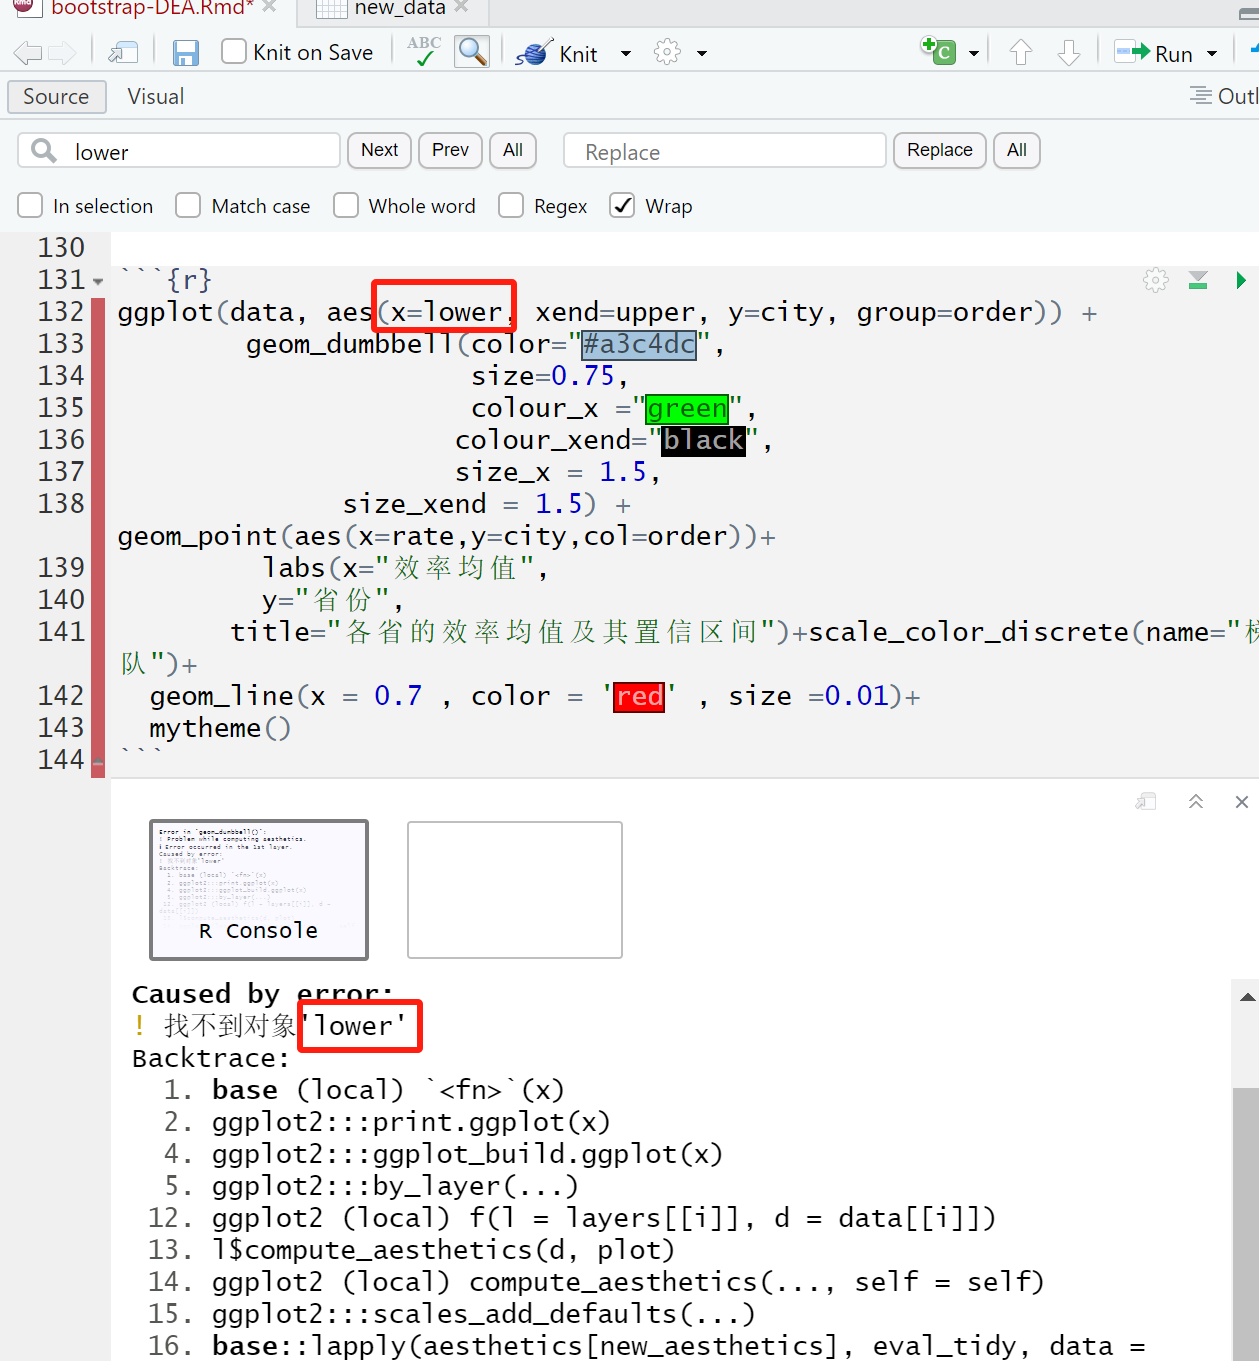This screenshot has width=1259, height=1361.
Task: Switch to the new_data tab
Action: tap(399, 8)
